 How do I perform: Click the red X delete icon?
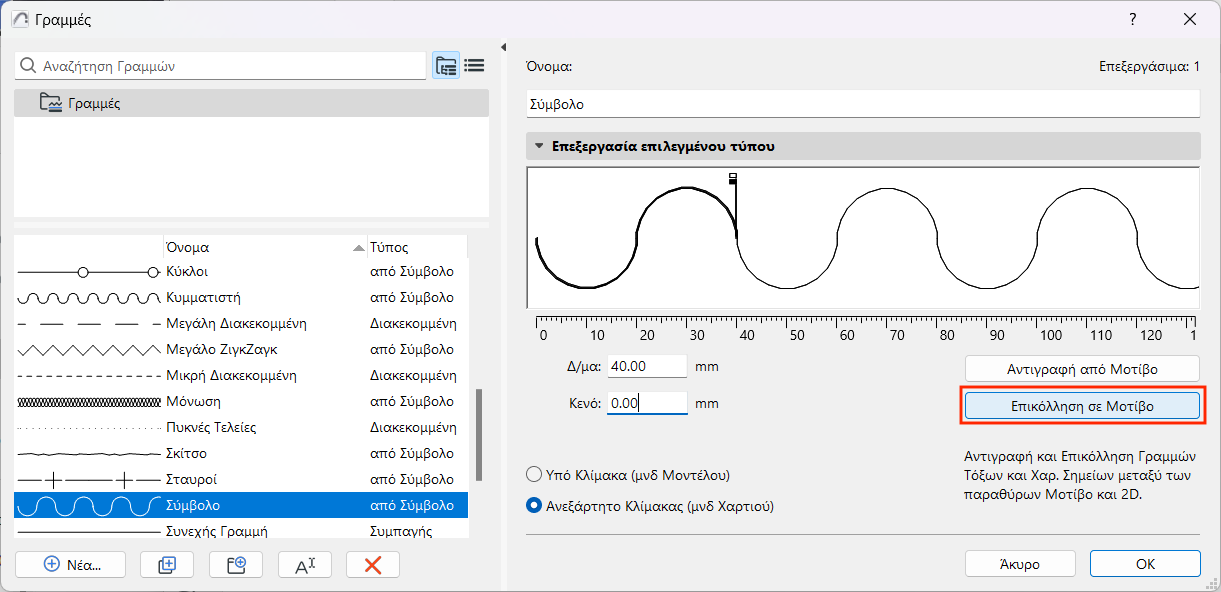(x=373, y=564)
